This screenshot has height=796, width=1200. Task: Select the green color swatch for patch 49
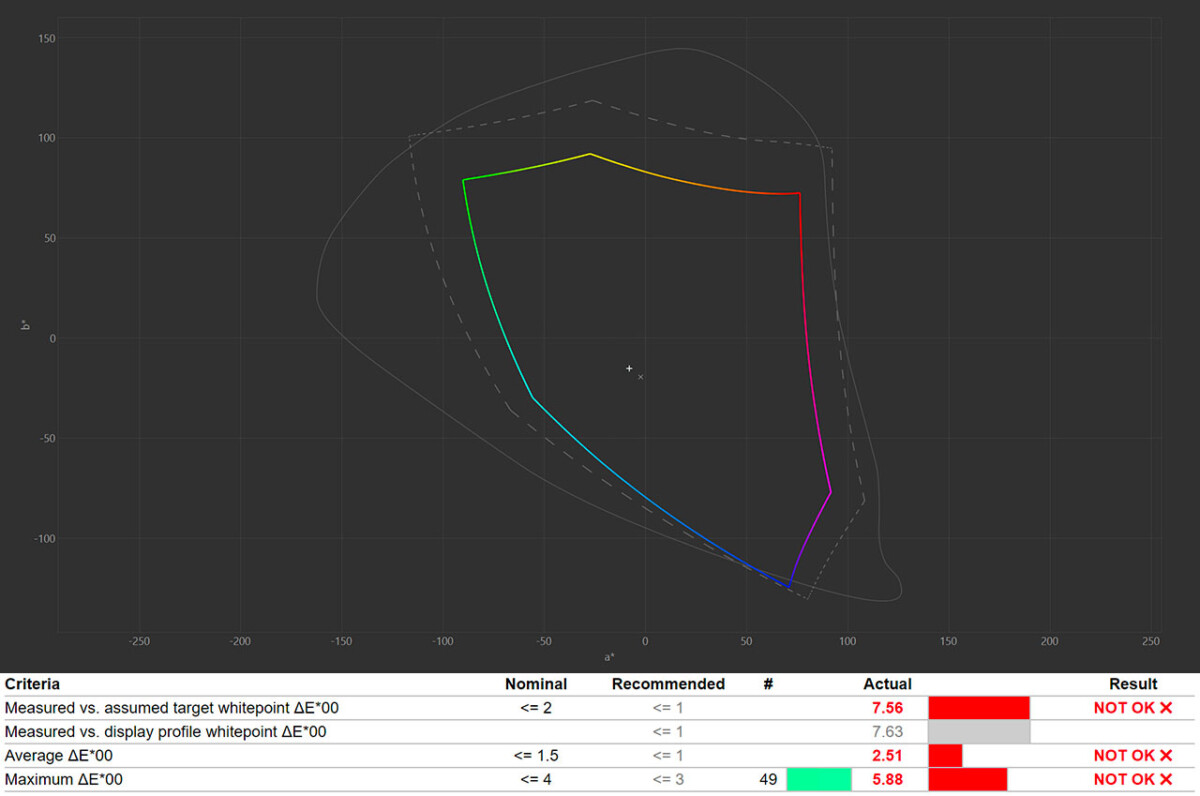(819, 779)
